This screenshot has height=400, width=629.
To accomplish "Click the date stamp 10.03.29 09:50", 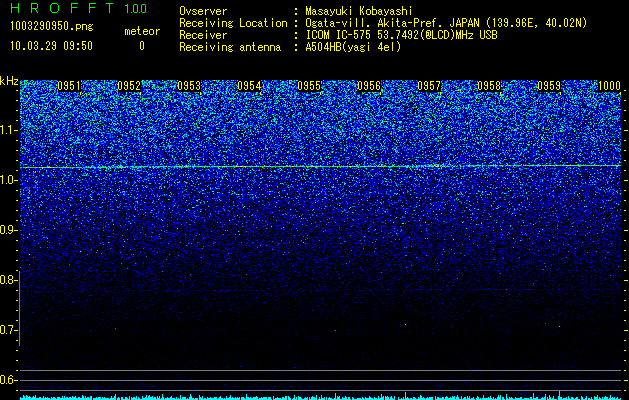I will tap(51, 46).
